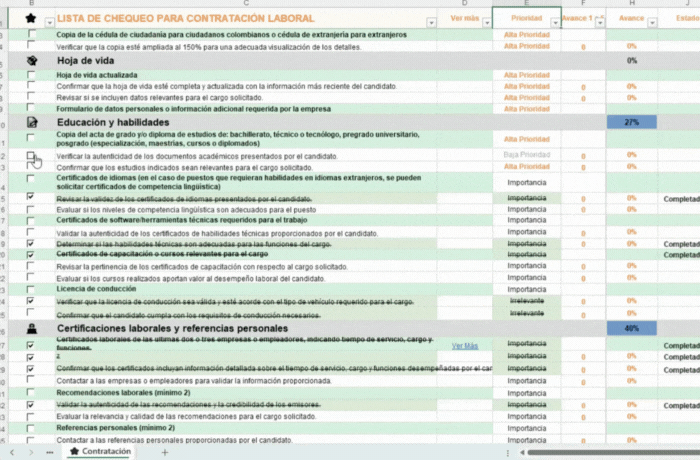The height and width of the screenshot is (460, 700).
Task: Check the box for Licencia de conducción
Action: pos(30,289)
